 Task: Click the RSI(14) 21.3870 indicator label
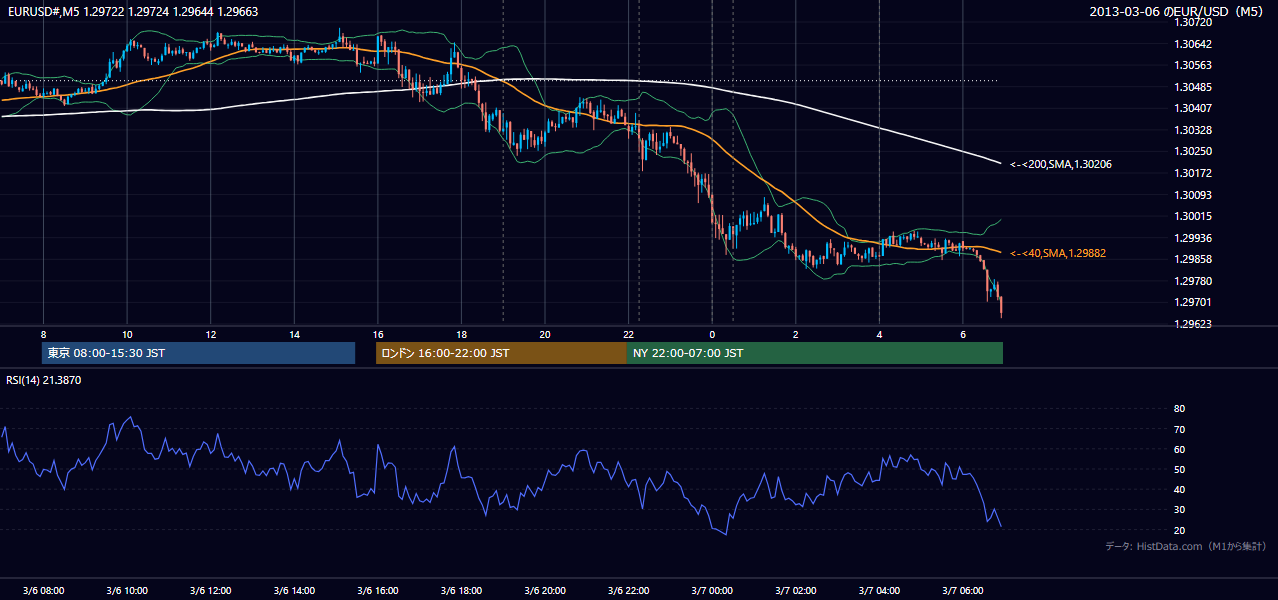(43, 380)
